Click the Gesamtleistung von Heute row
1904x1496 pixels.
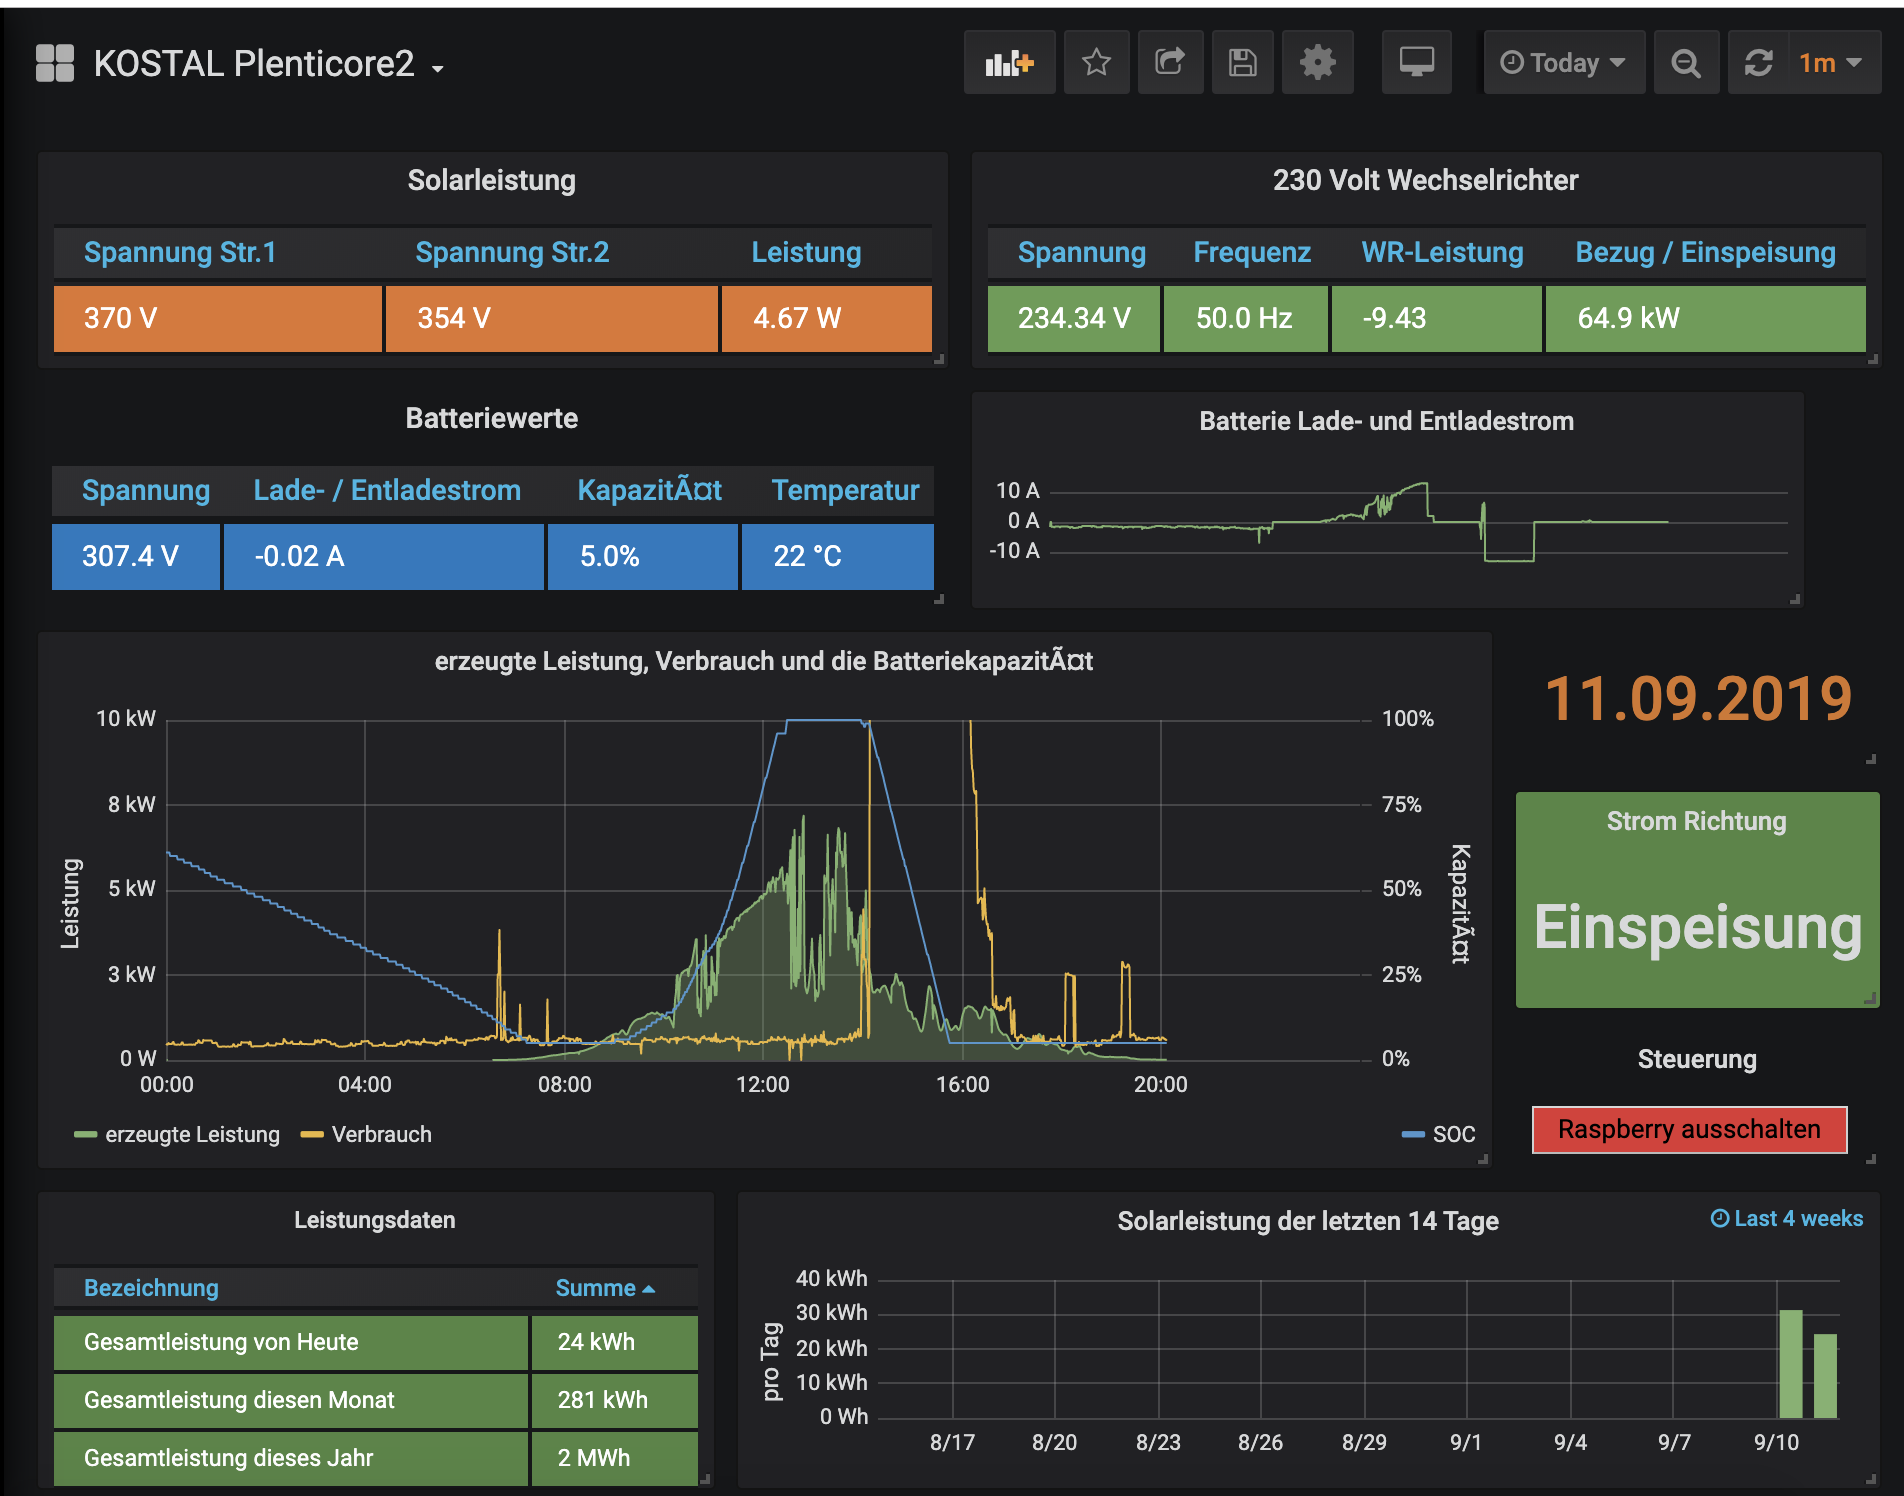pos(375,1342)
